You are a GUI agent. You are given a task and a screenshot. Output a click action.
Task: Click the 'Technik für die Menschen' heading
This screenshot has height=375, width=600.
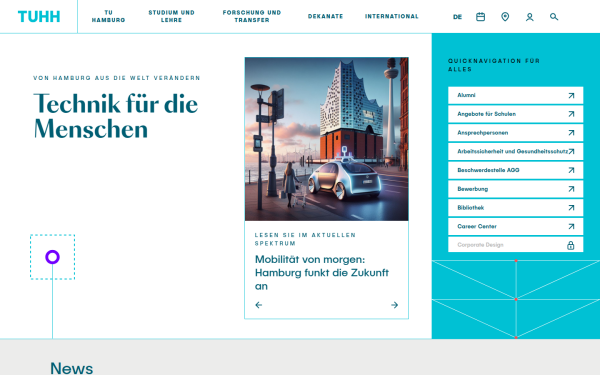116,116
